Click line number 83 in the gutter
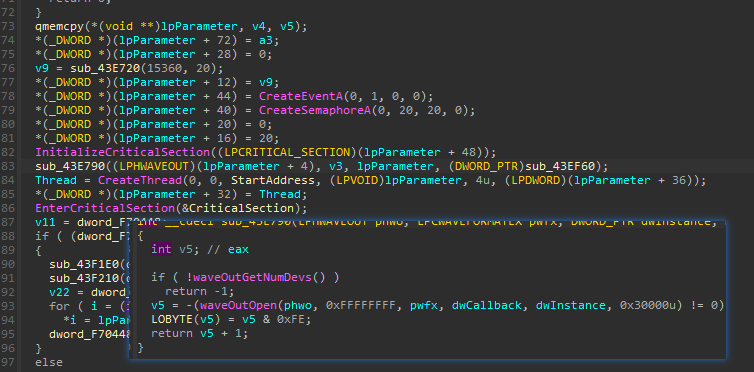The width and height of the screenshot is (754, 372). pyautogui.click(x=9, y=166)
